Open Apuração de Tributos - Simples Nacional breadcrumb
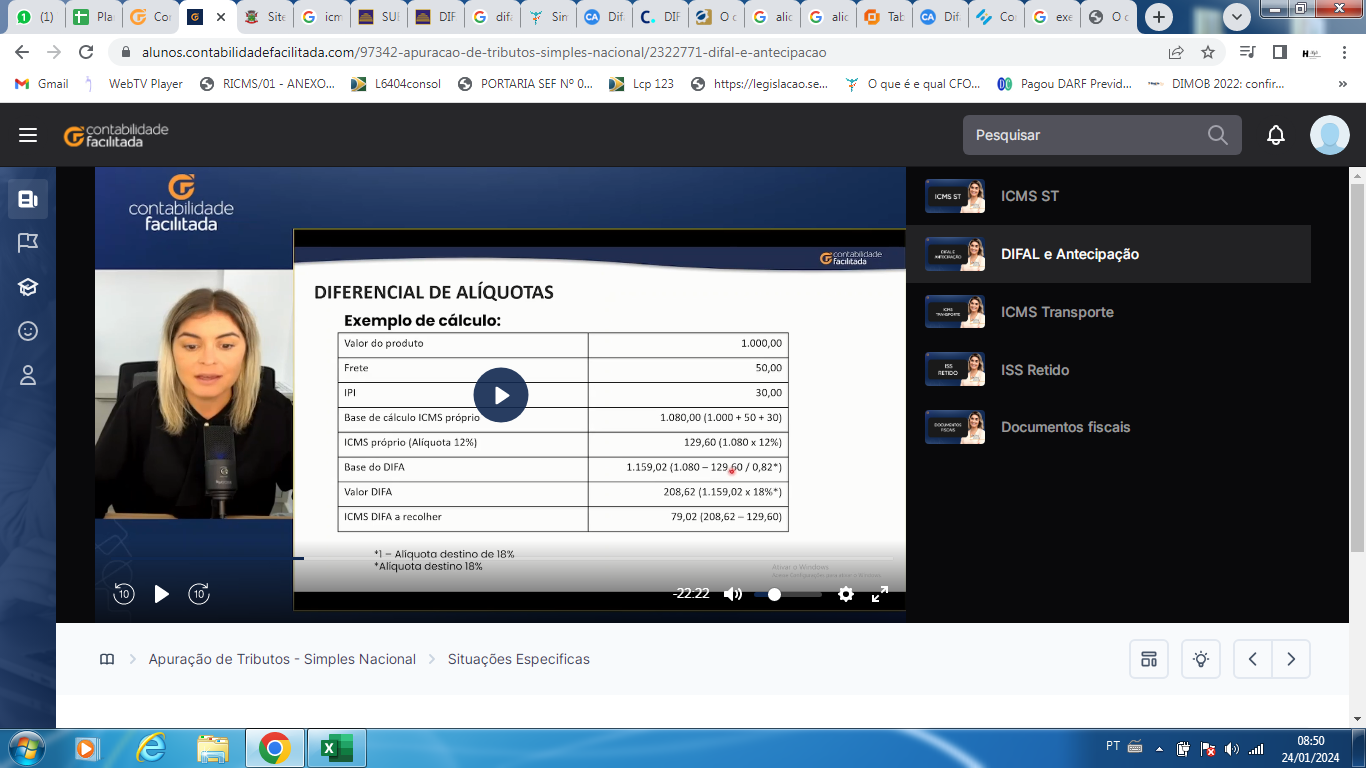1366x768 pixels. coord(282,659)
